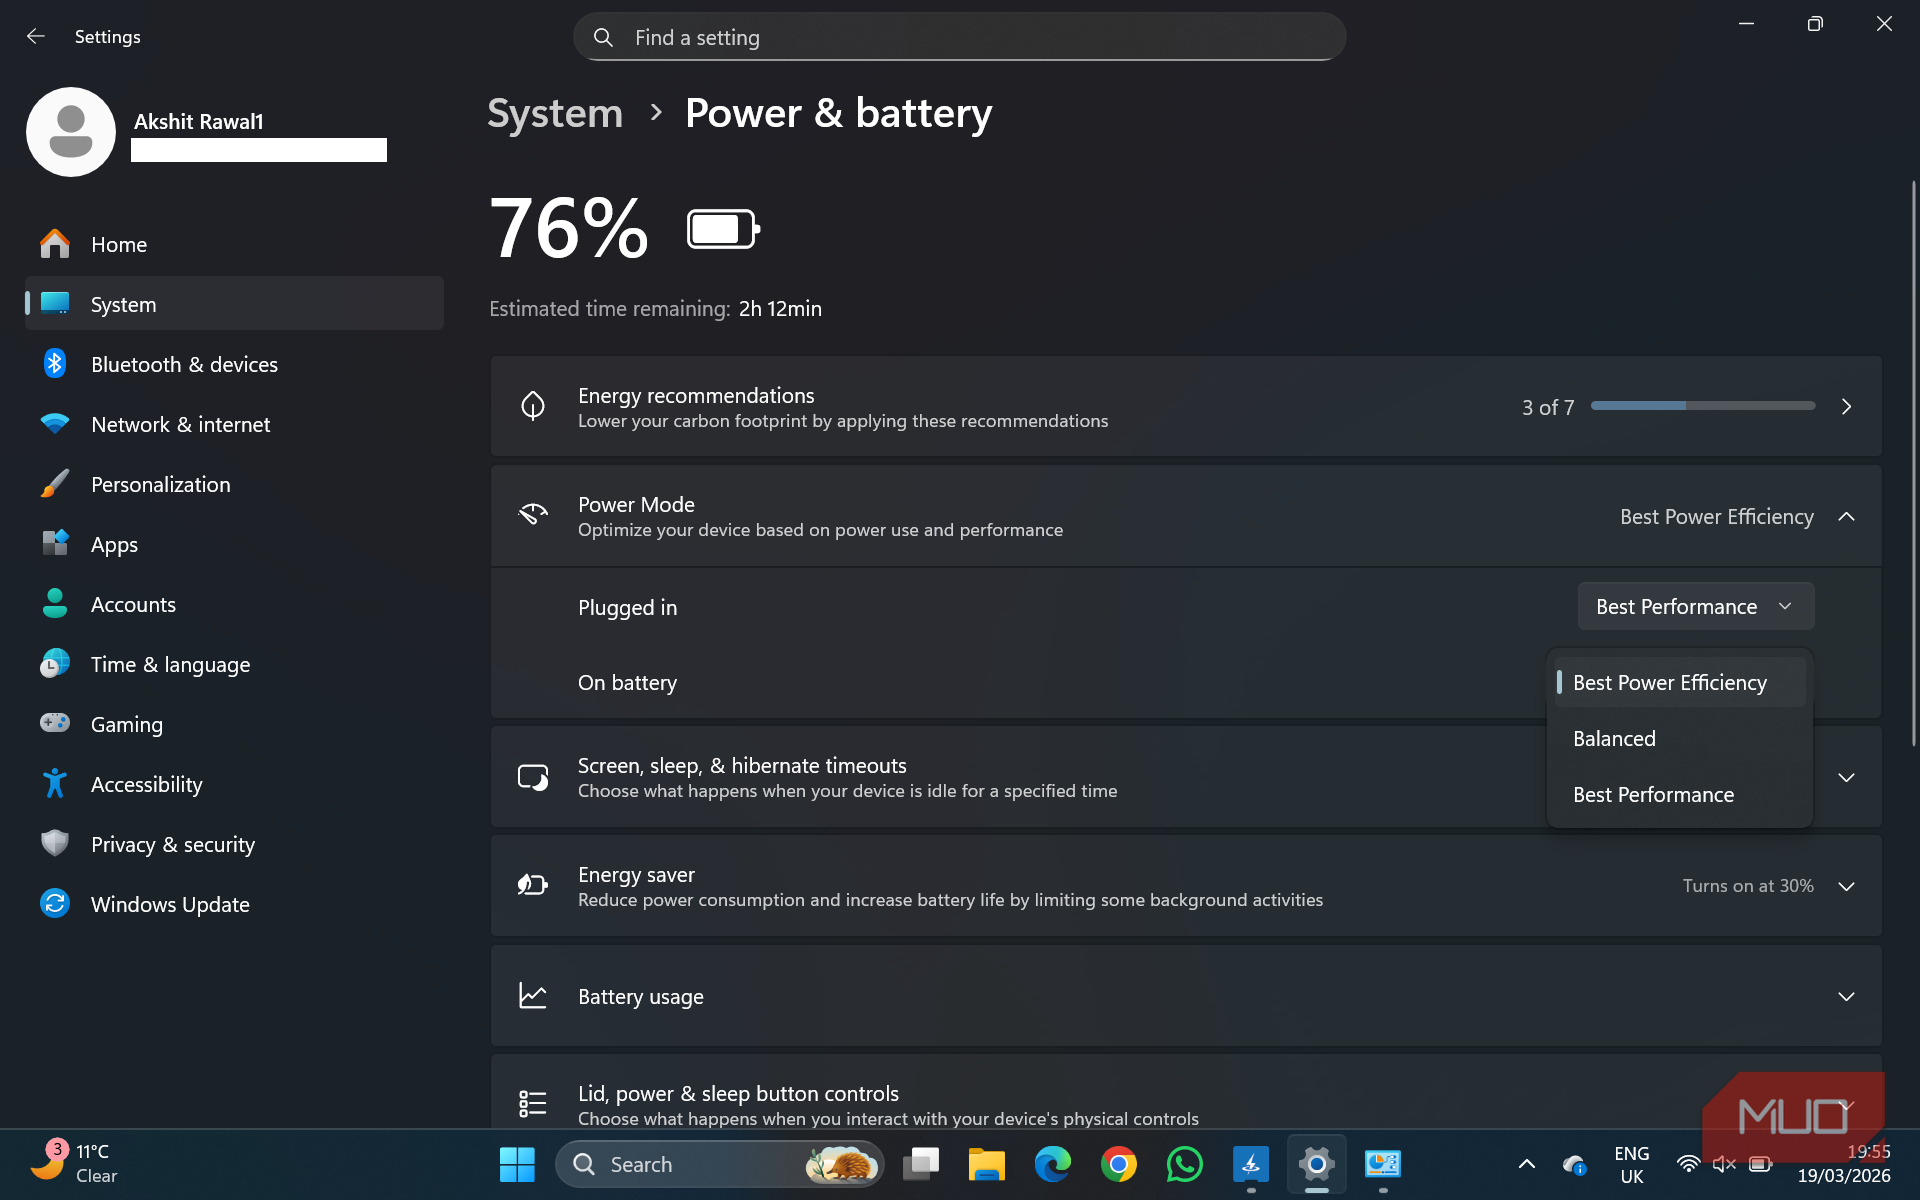Collapse the Power Mode section
Image resolution: width=1920 pixels, height=1200 pixels.
pyautogui.click(x=1846, y=517)
